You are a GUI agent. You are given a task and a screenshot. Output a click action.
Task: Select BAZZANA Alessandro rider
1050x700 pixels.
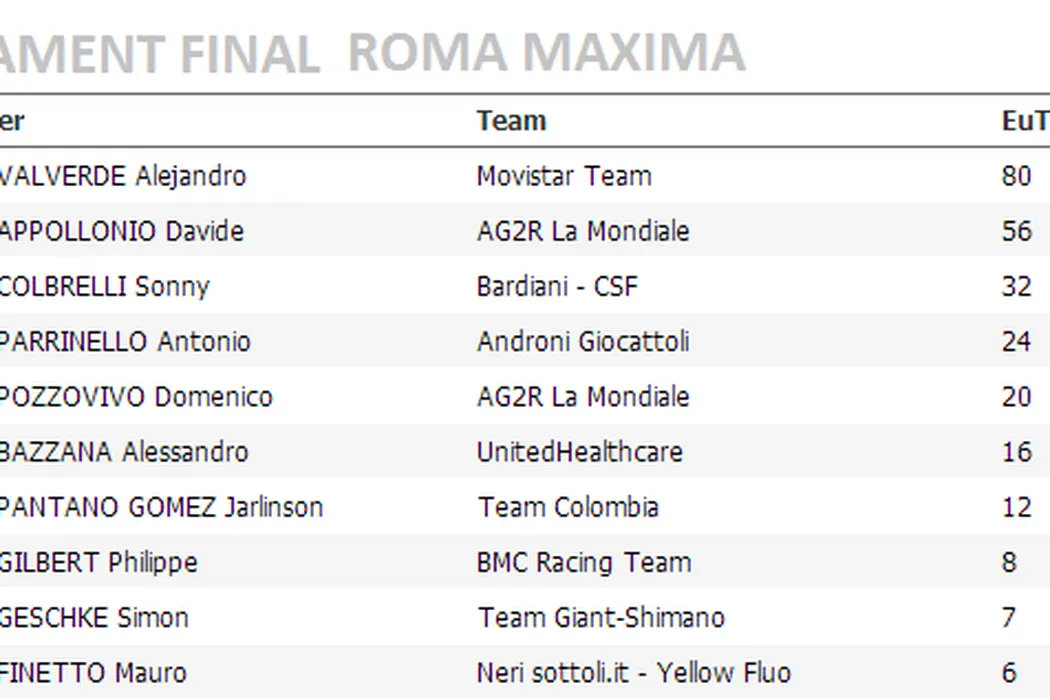click(x=124, y=451)
